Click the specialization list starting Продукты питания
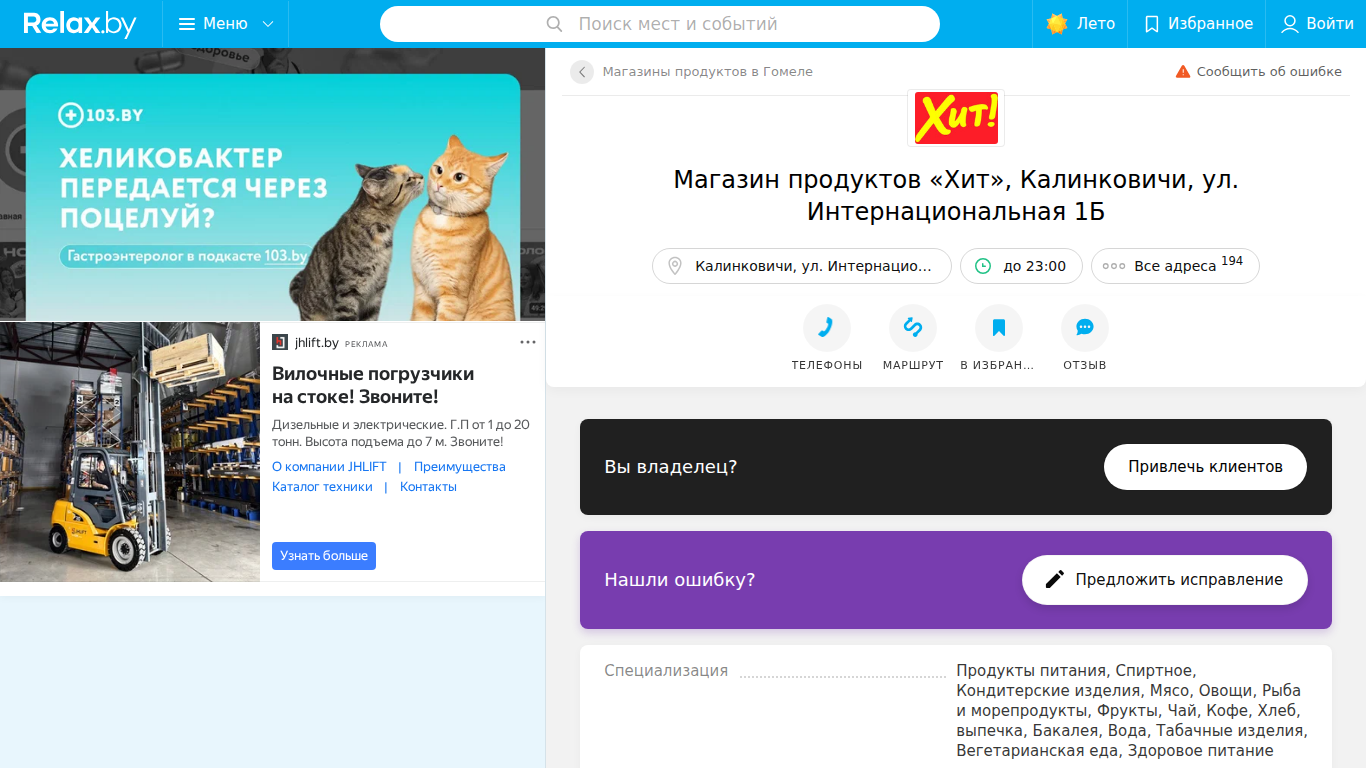 point(1131,711)
